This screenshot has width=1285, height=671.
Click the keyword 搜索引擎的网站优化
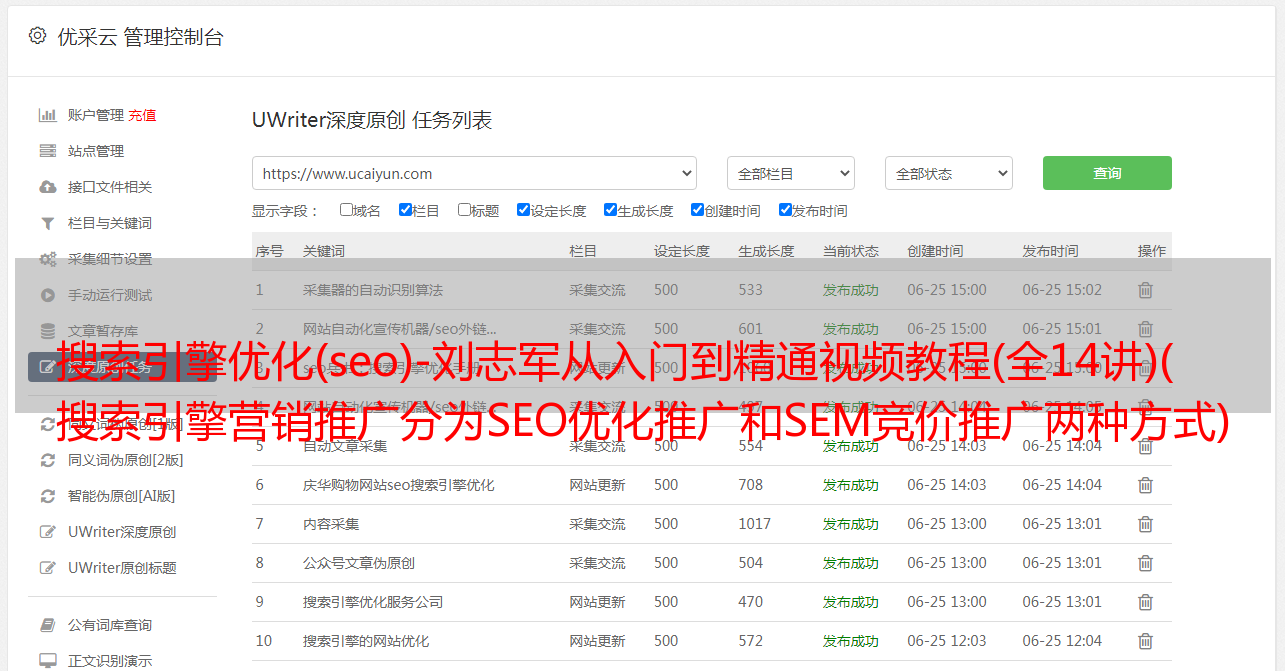(366, 641)
